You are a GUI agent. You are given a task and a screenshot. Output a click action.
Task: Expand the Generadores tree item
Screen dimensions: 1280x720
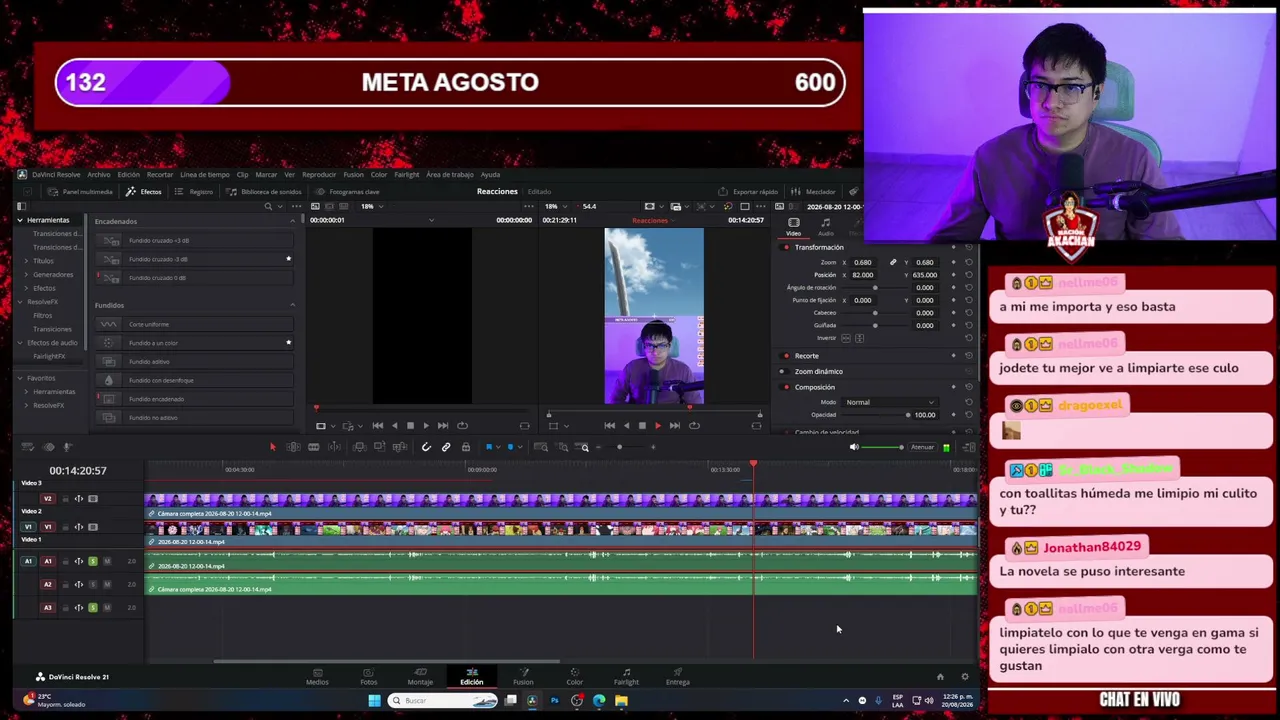tap(27, 275)
